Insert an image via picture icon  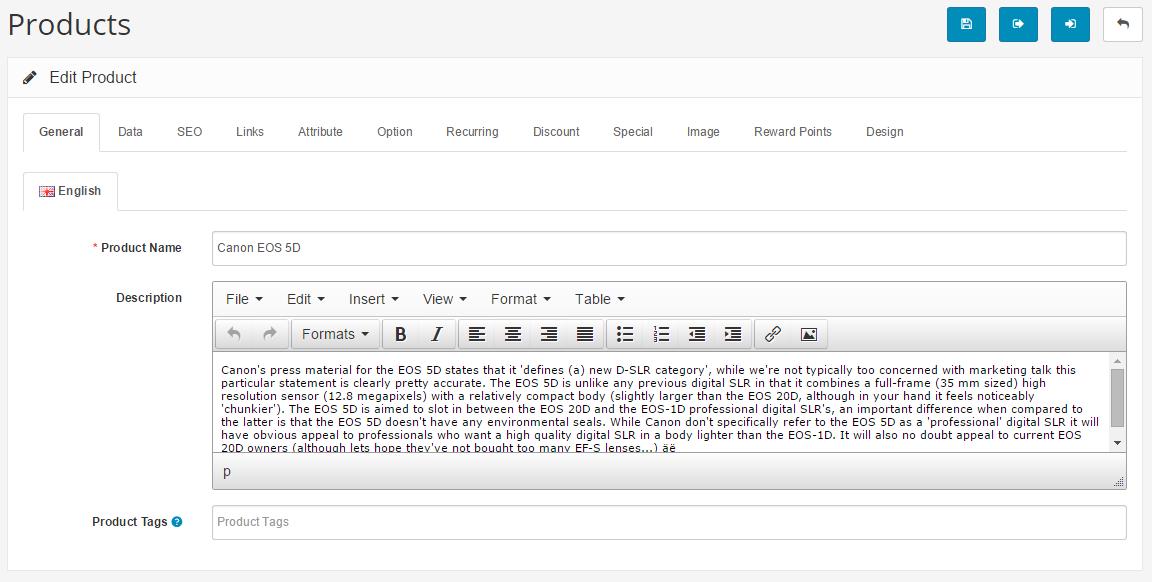tap(809, 334)
